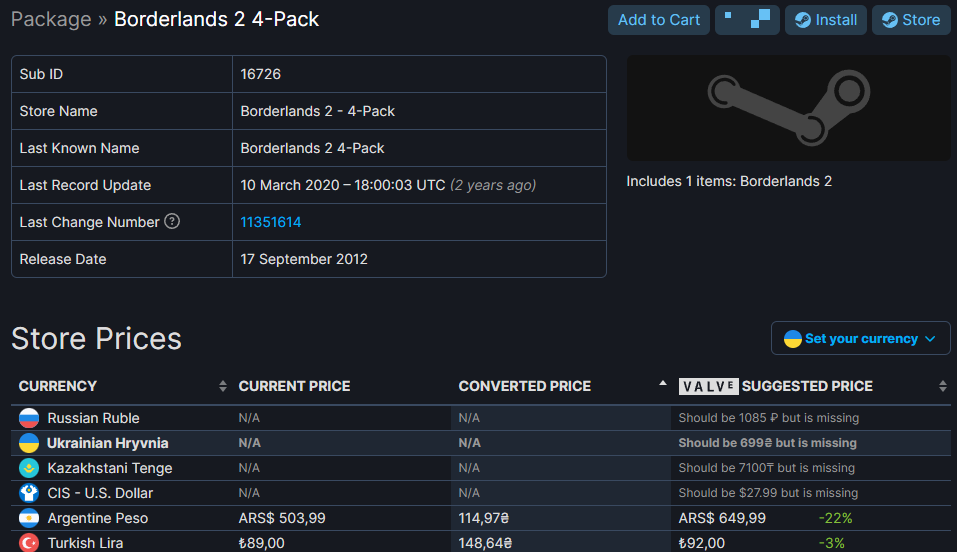Click the Install button with Steam logo
This screenshot has width=957, height=552.
[x=825, y=20]
